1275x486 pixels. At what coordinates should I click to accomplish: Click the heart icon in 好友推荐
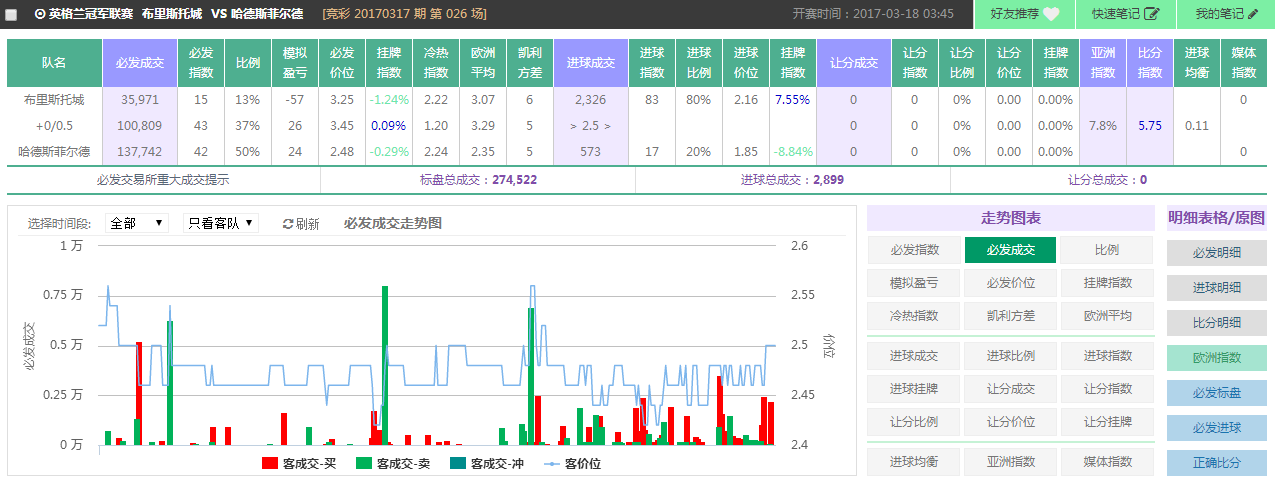[1051, 14]
